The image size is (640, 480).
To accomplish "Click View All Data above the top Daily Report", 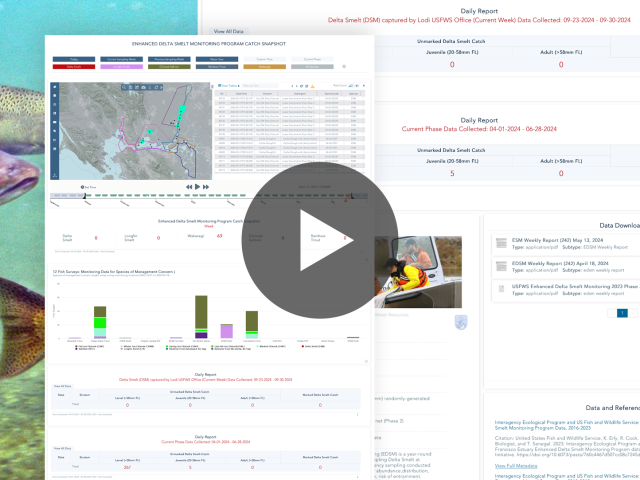I will pyautogui.click(x=229, y=31).
